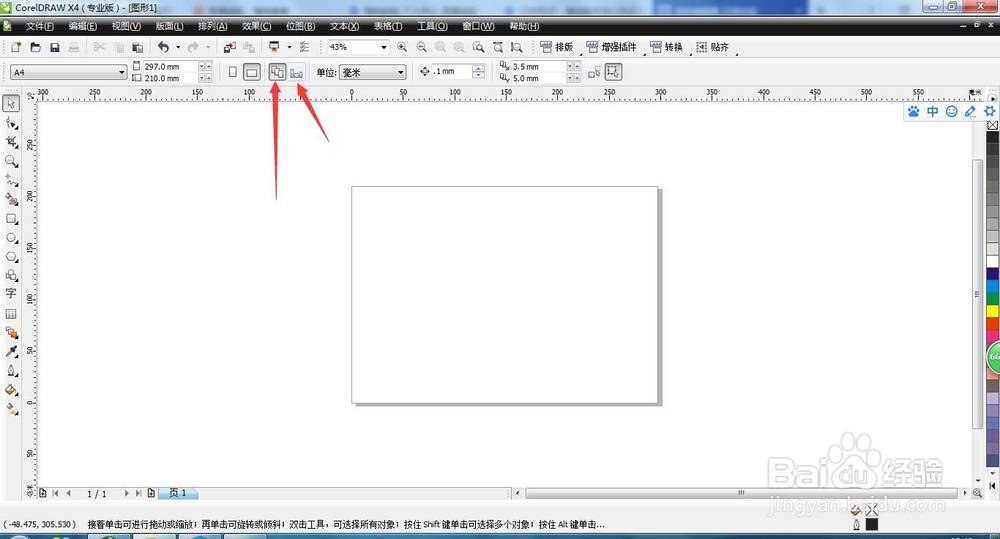Click the Cut scissors icon
The image size is (1000, 539).
click(x=99, y=47)
